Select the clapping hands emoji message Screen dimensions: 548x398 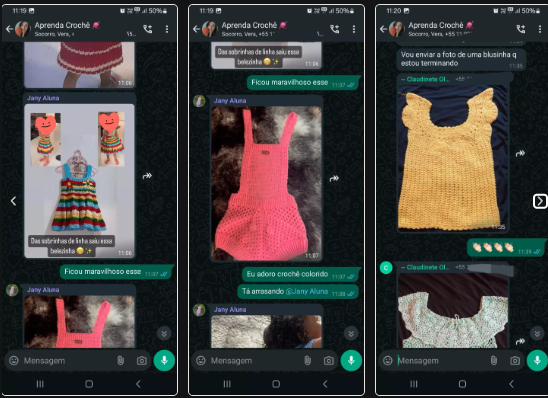[506, 248]
